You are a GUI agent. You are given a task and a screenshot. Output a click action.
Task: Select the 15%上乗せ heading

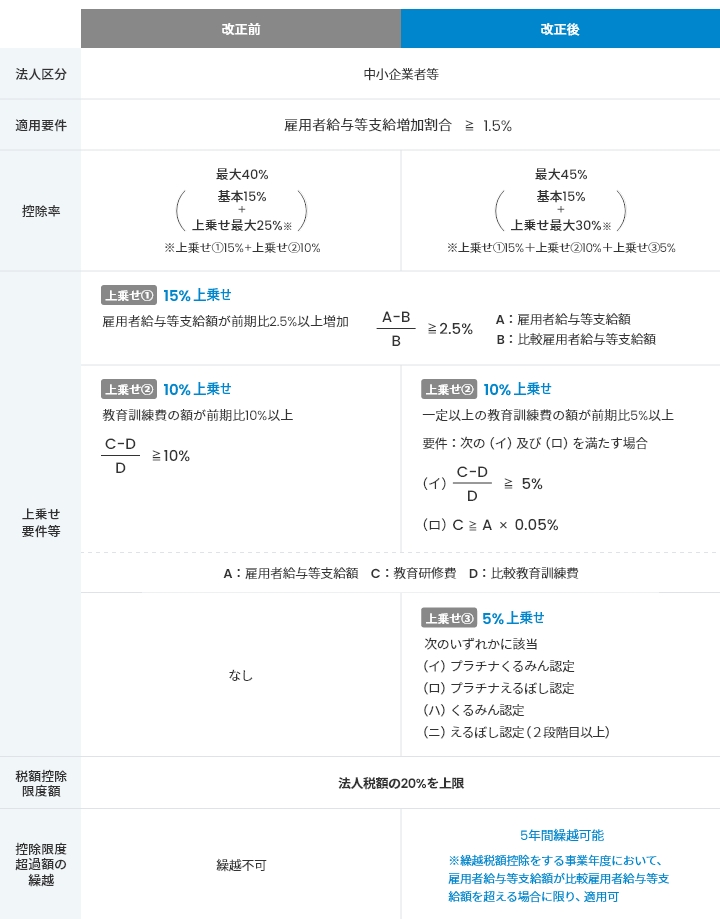pyautogui.click(x=197, y=295)
